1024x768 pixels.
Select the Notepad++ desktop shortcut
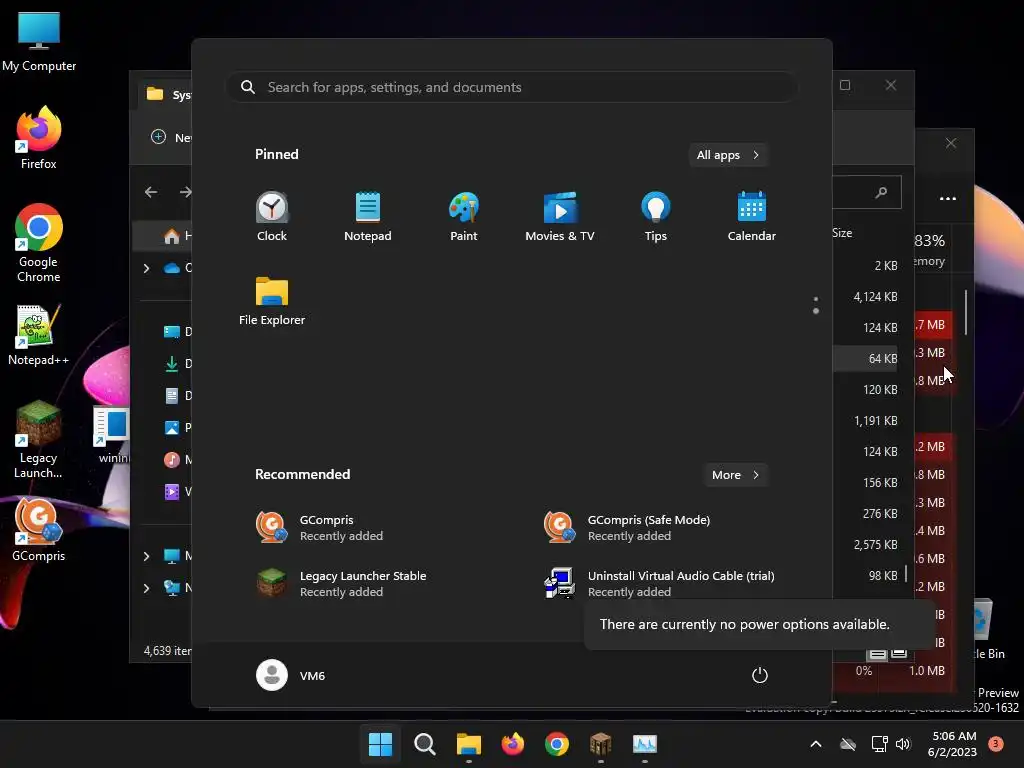tap(39, 334)
